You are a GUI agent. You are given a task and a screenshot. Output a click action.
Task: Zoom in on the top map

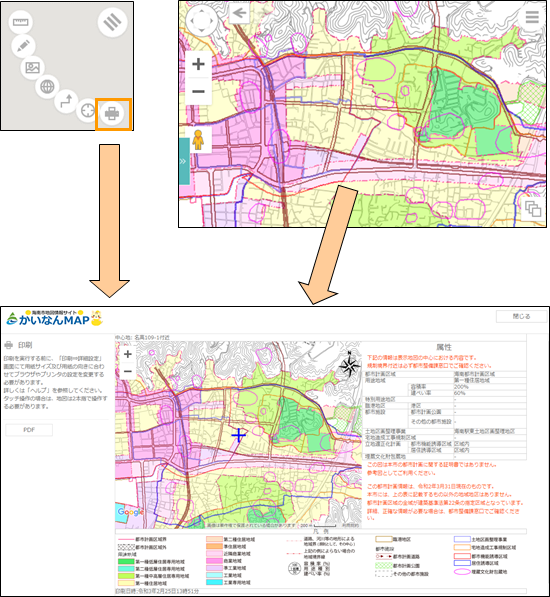198,64
